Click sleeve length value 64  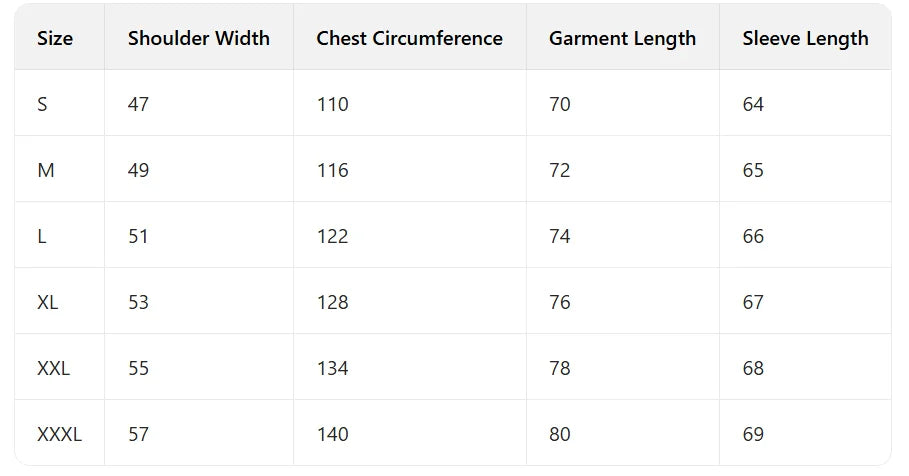pos(753,104)
